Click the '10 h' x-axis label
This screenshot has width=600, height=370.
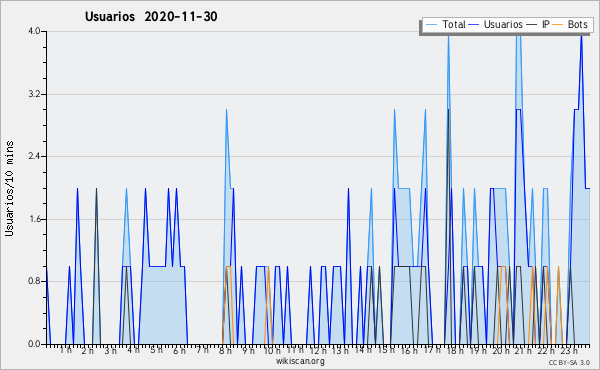click(x=272, y=350)
